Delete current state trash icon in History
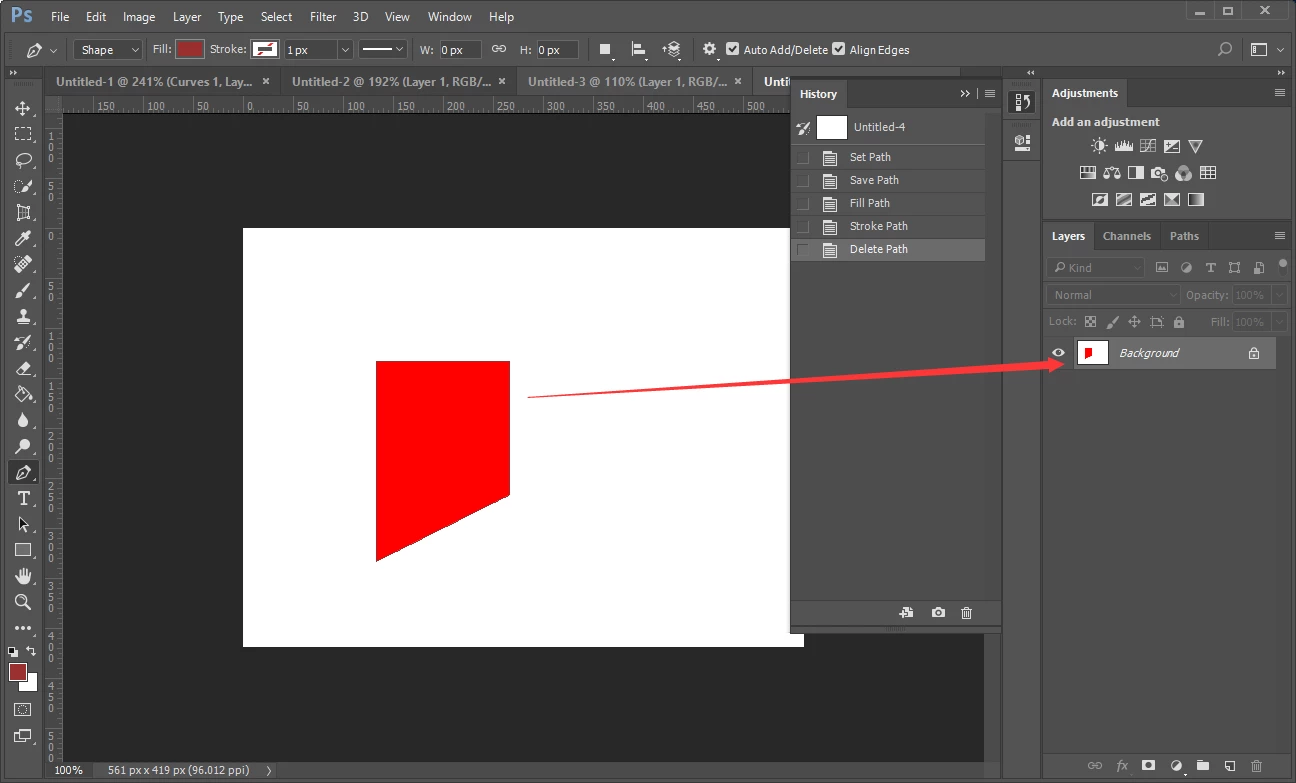 tap(966, 613)
